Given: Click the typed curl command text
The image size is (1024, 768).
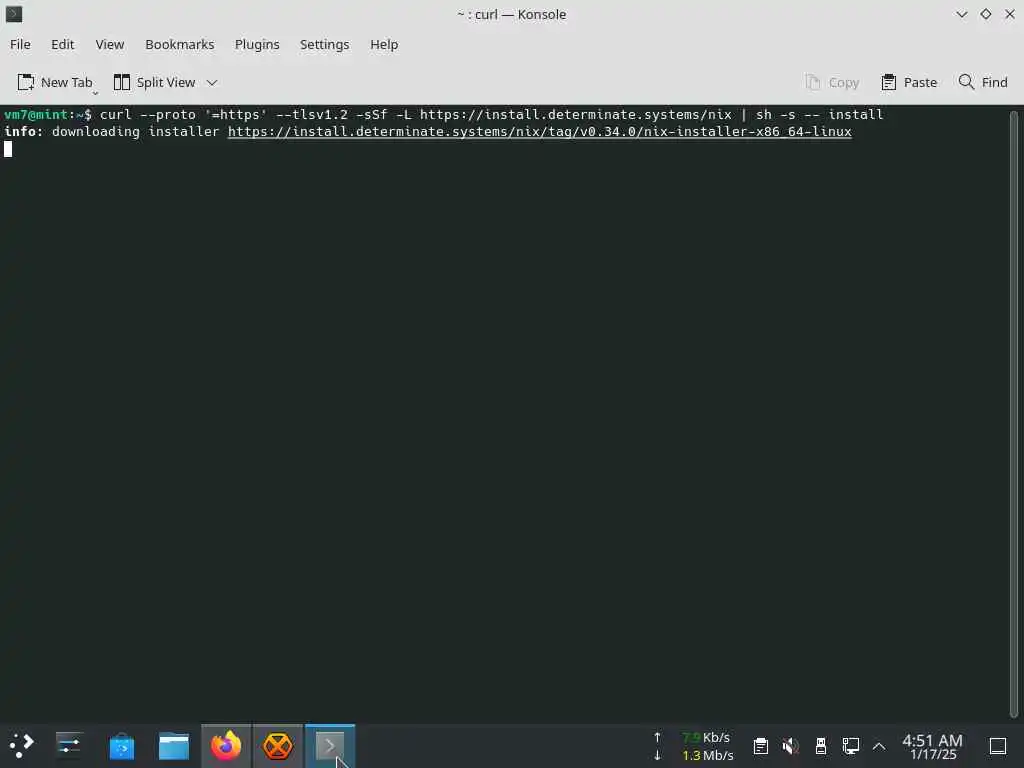Looking at the screenshot, I should [491, 114].
